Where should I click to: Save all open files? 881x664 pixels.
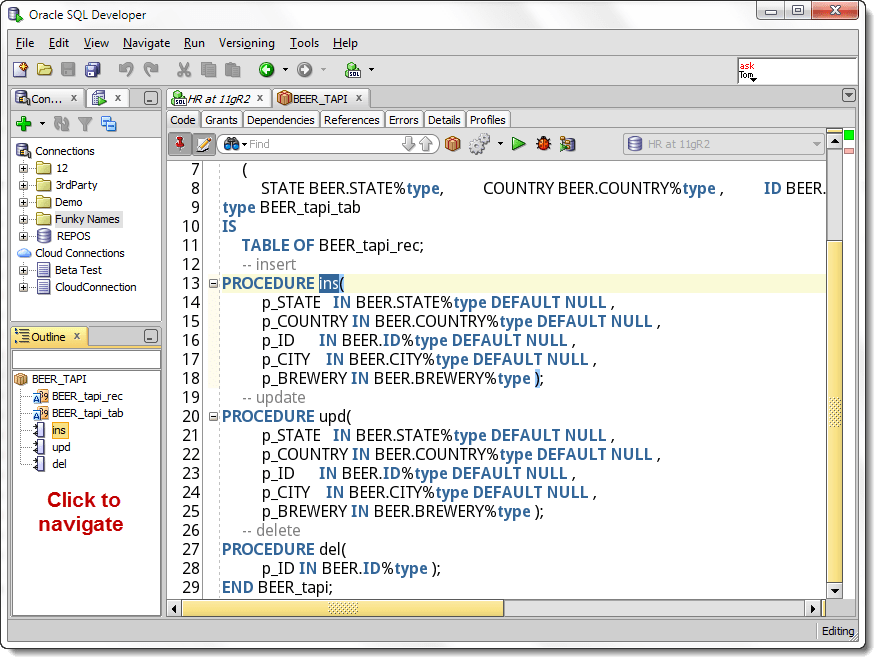93,70
